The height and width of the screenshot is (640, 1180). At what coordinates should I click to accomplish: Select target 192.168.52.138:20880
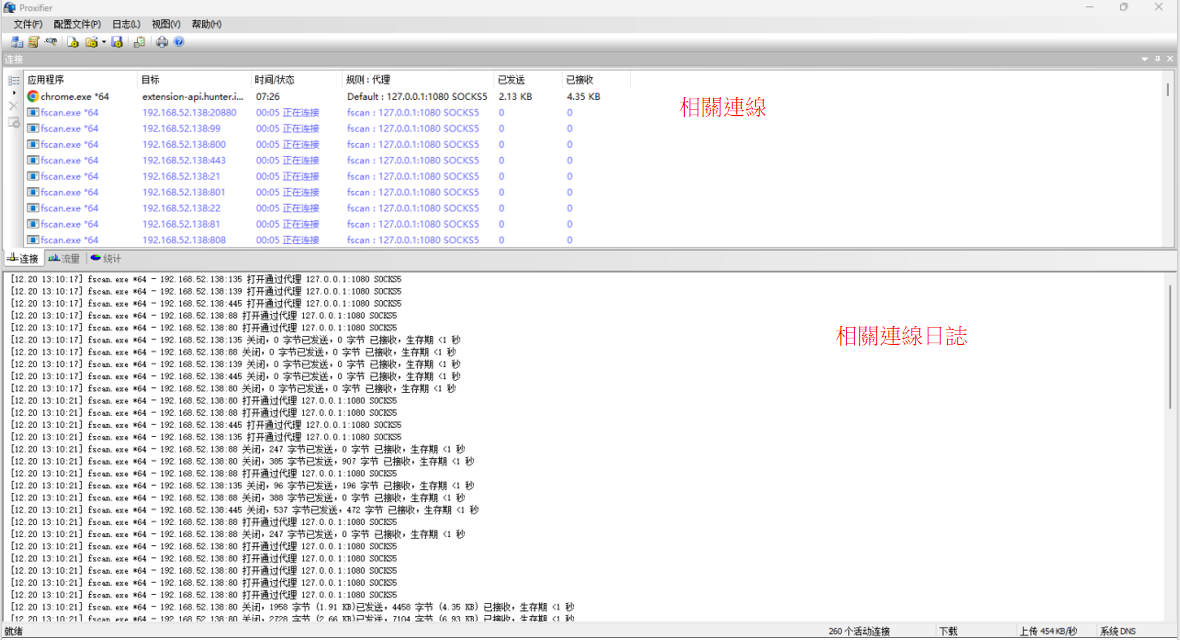(189, 112)
